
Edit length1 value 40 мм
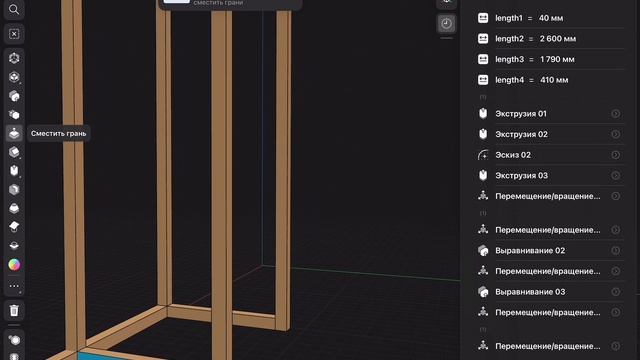[x=551, y=18]
